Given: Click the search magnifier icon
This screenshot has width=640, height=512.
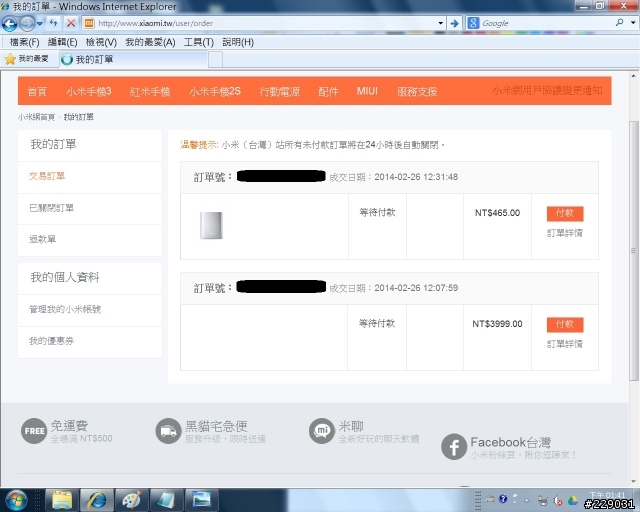Looking at the screenshot, I should click(620, 23).
